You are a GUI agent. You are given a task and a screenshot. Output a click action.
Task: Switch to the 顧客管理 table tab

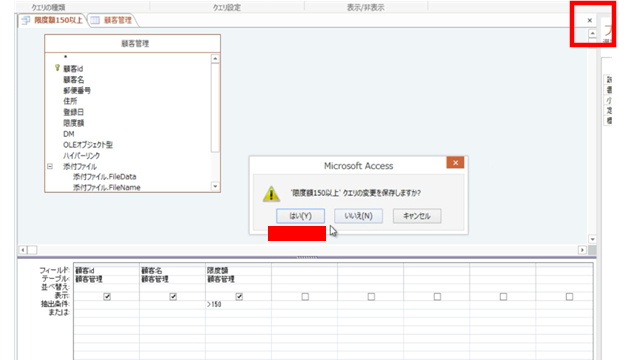coord(113,20)
